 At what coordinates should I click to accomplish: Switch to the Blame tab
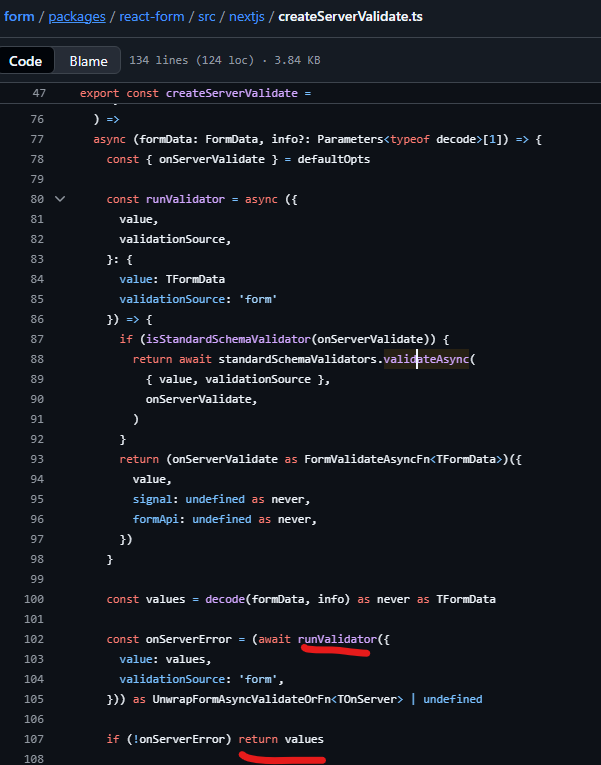click(88, 60)
